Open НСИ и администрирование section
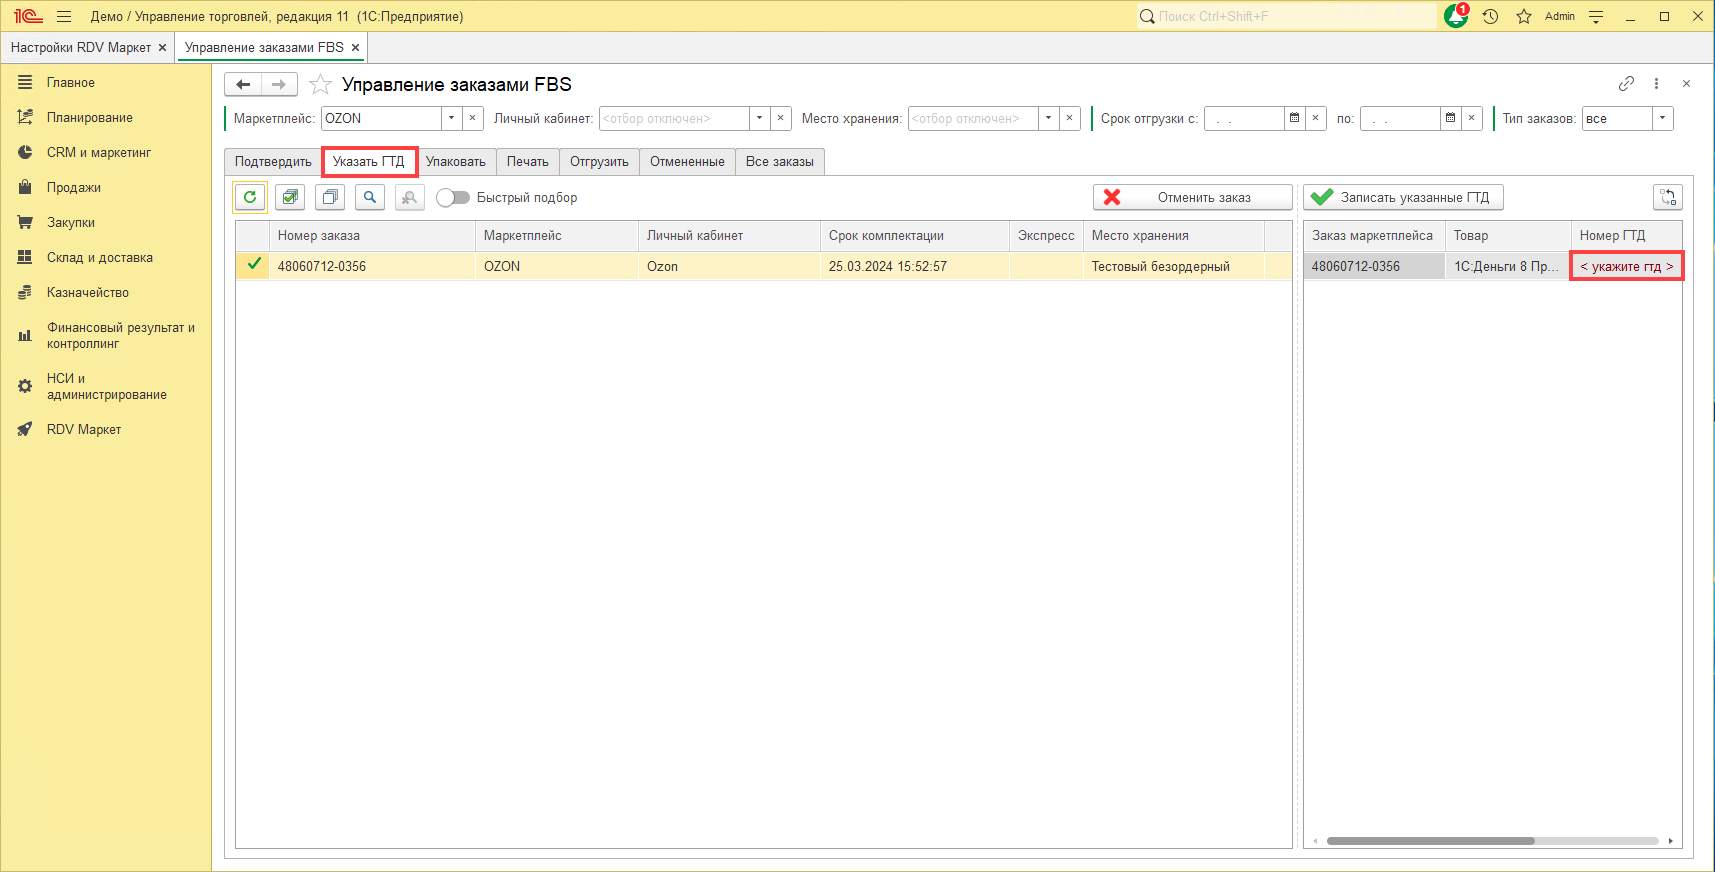This screenshot has height=872, width=1715. tap(106, 387)
